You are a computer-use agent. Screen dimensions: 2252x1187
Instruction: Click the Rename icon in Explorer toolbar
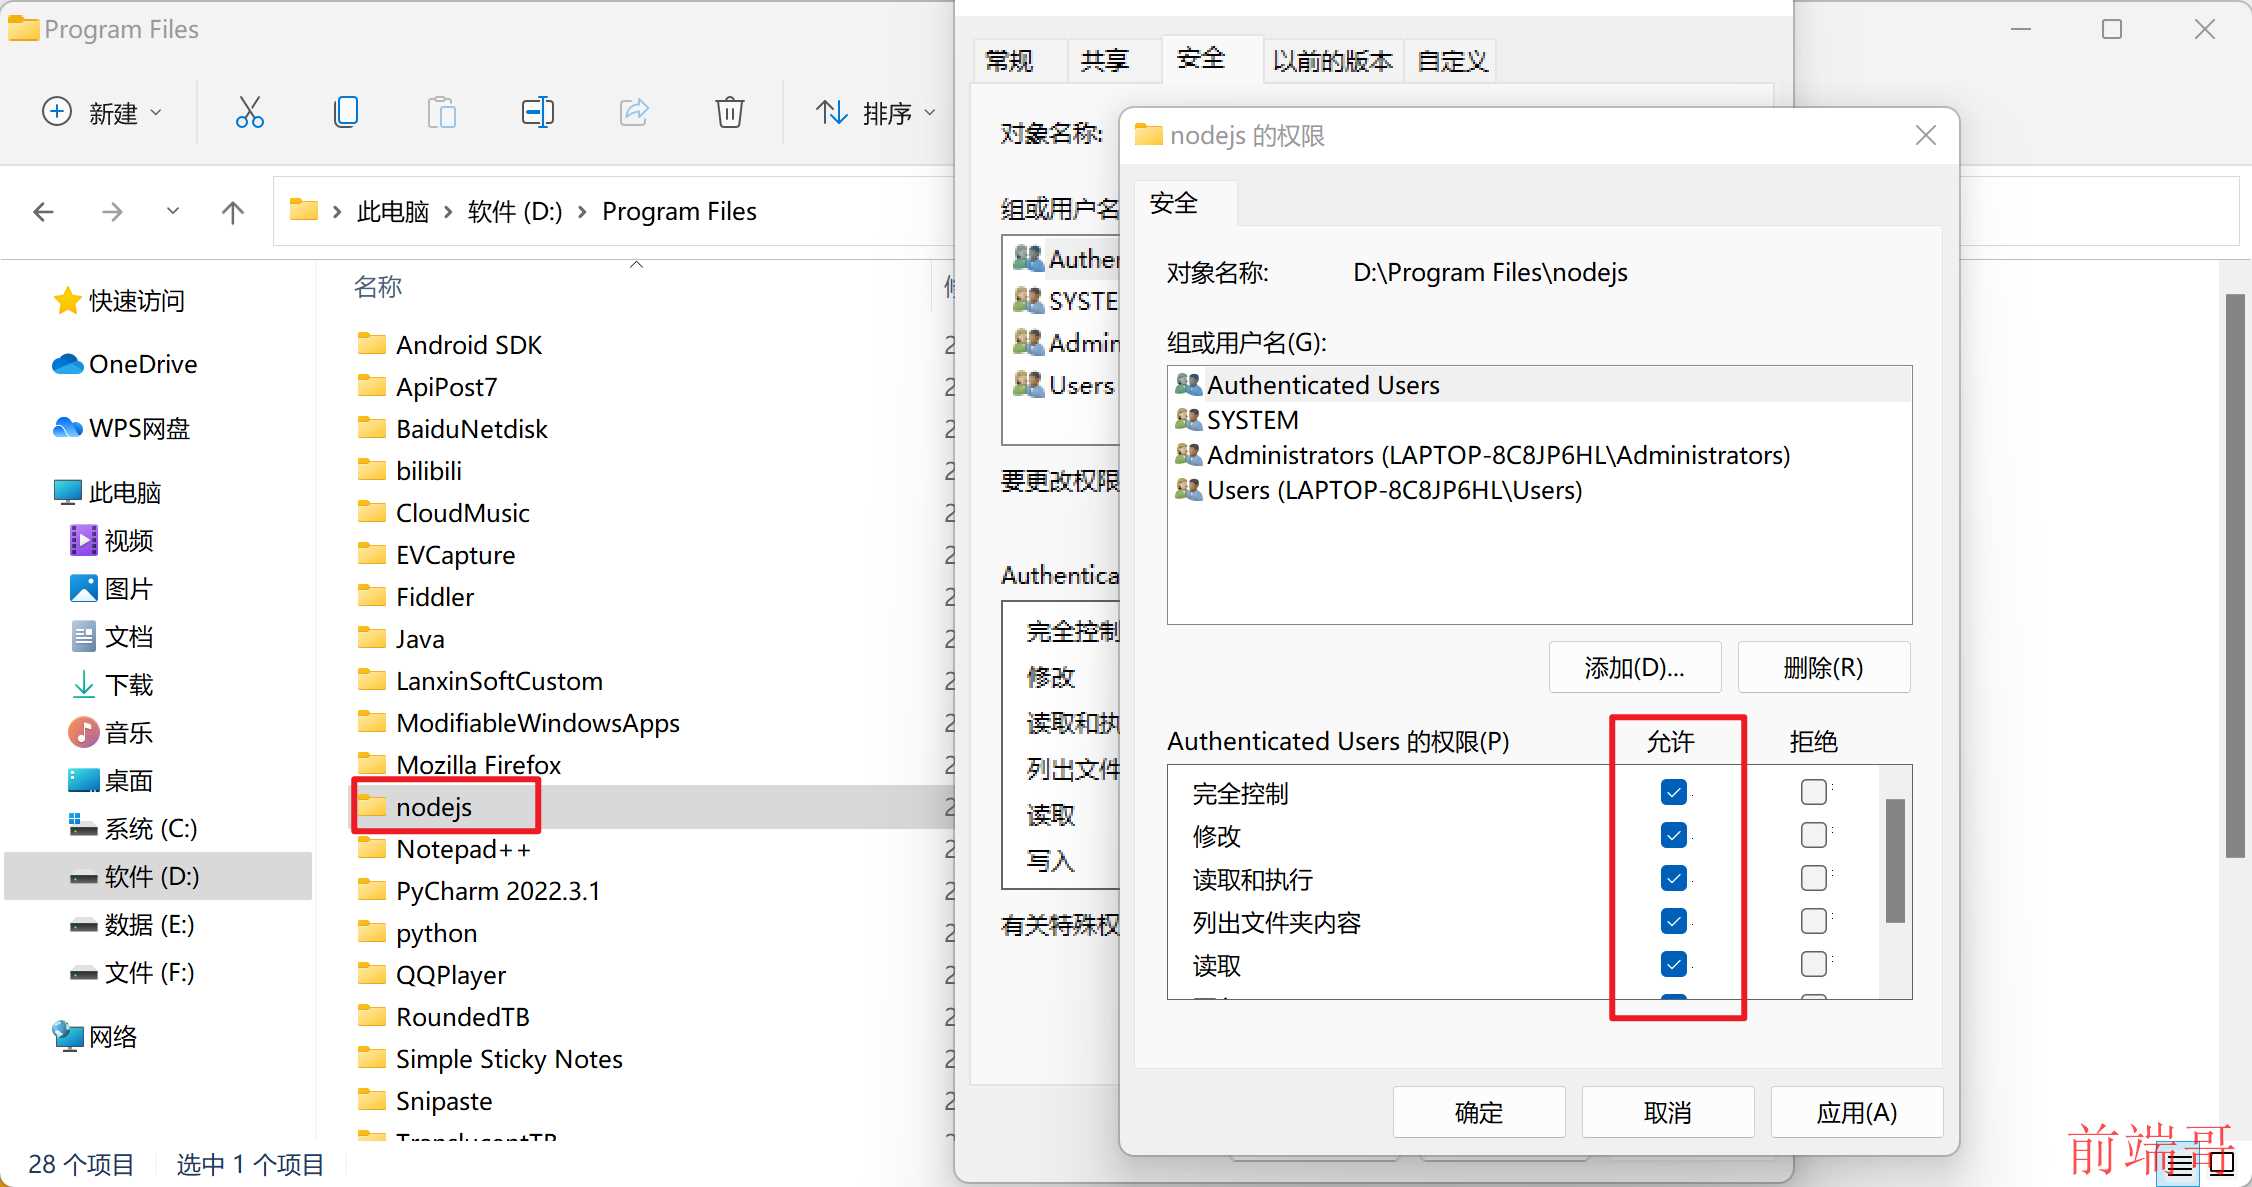[537, 112]
